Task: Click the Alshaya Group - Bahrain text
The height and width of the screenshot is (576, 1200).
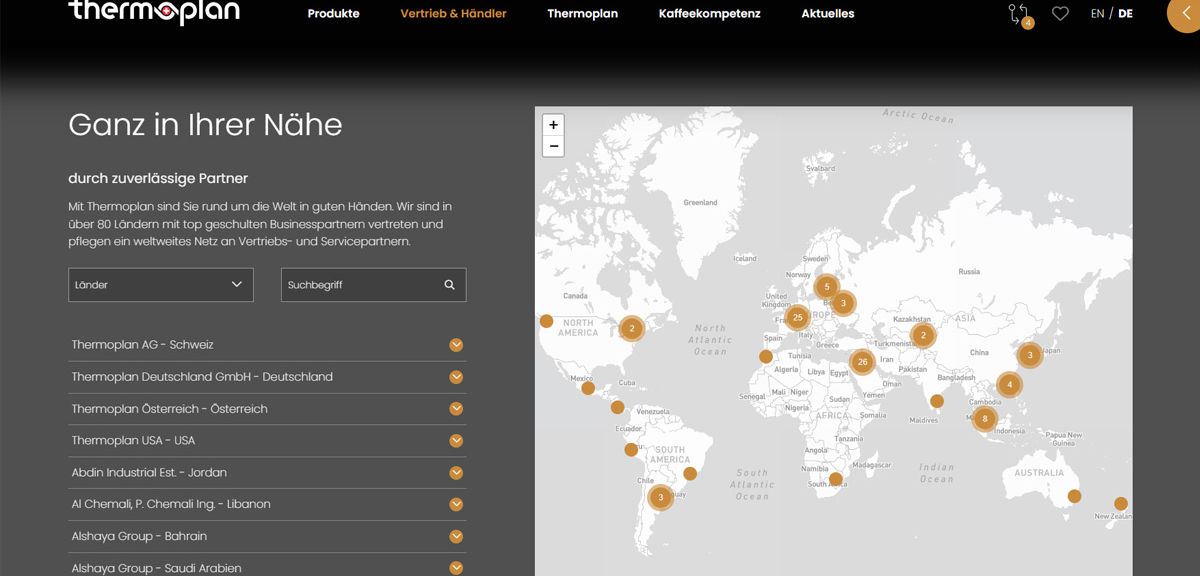Action: pos(139,536)
